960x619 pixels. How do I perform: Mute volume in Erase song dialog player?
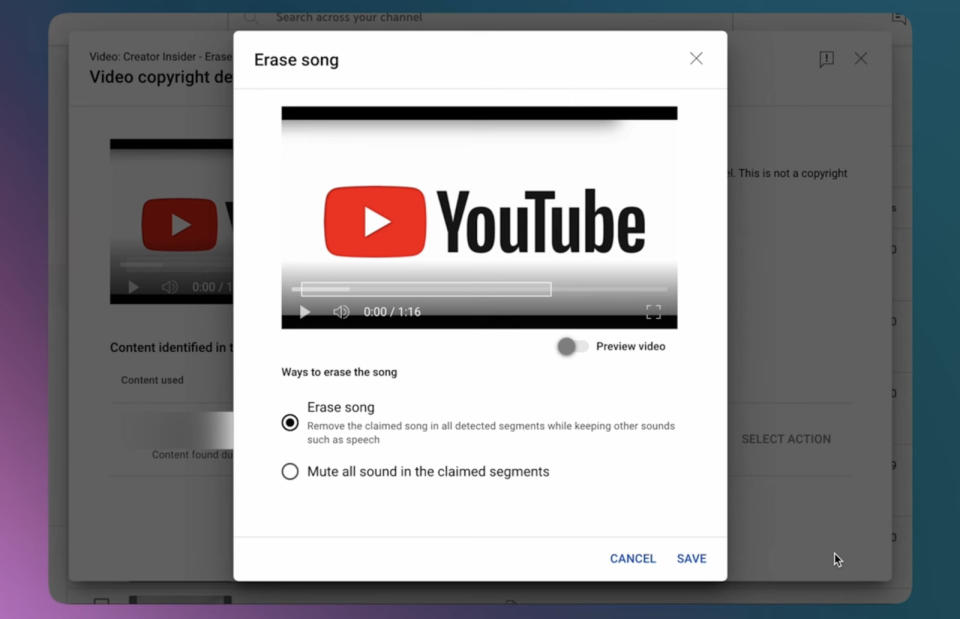pyautogui.click(x=341, y=312)
